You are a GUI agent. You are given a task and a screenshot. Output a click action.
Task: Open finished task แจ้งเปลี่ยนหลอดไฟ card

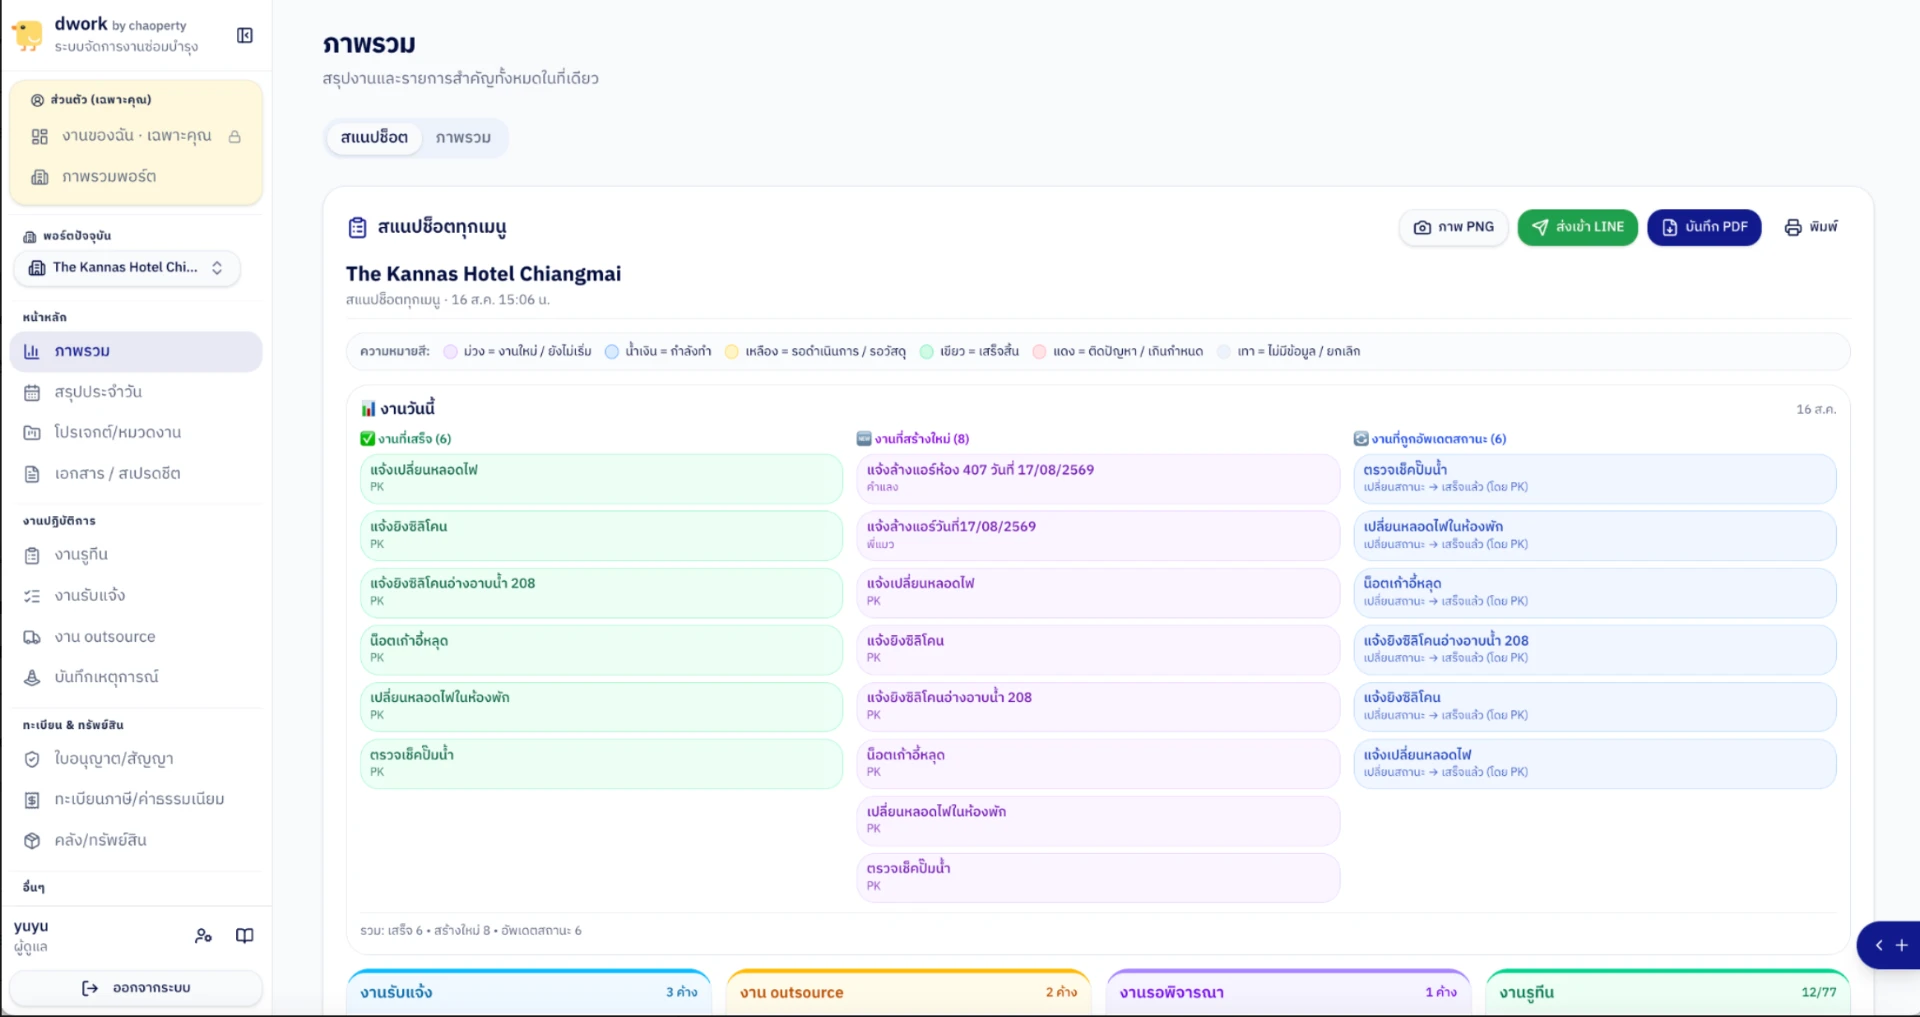601,479
